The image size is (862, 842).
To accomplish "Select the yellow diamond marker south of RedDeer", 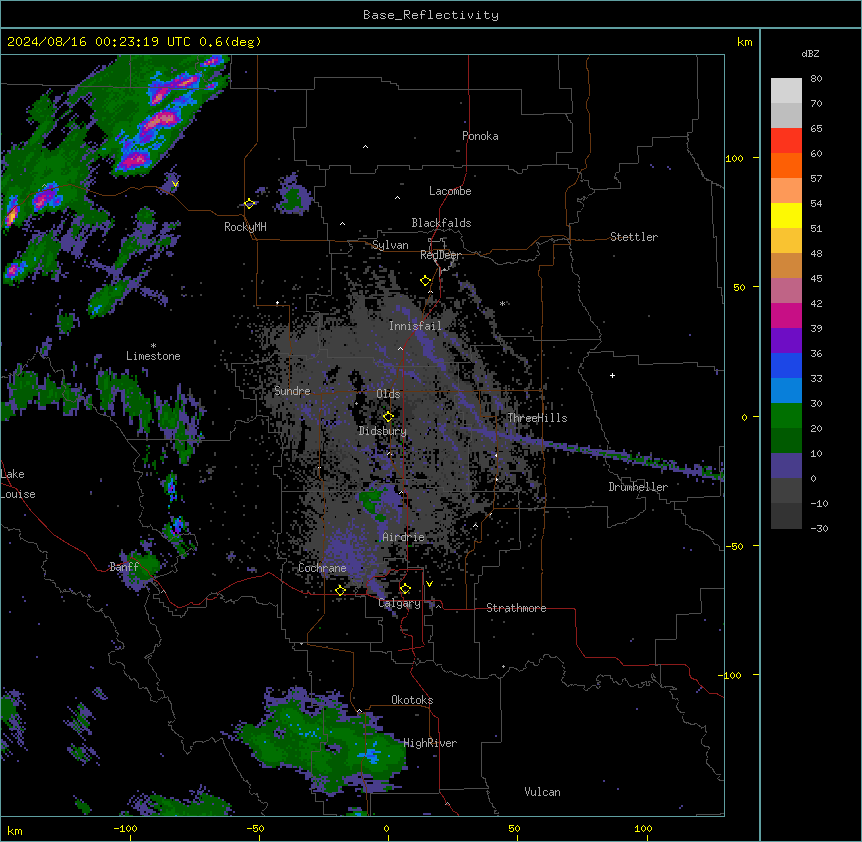I will coord(426,281).
